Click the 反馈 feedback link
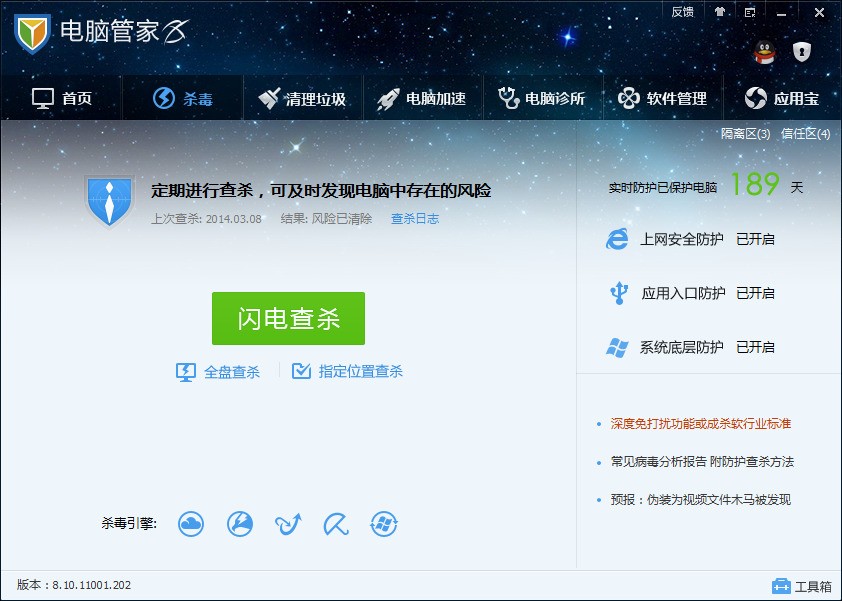The height and width of the screenshot is (601, 842). pyautogui.click(x=683, y=12)
